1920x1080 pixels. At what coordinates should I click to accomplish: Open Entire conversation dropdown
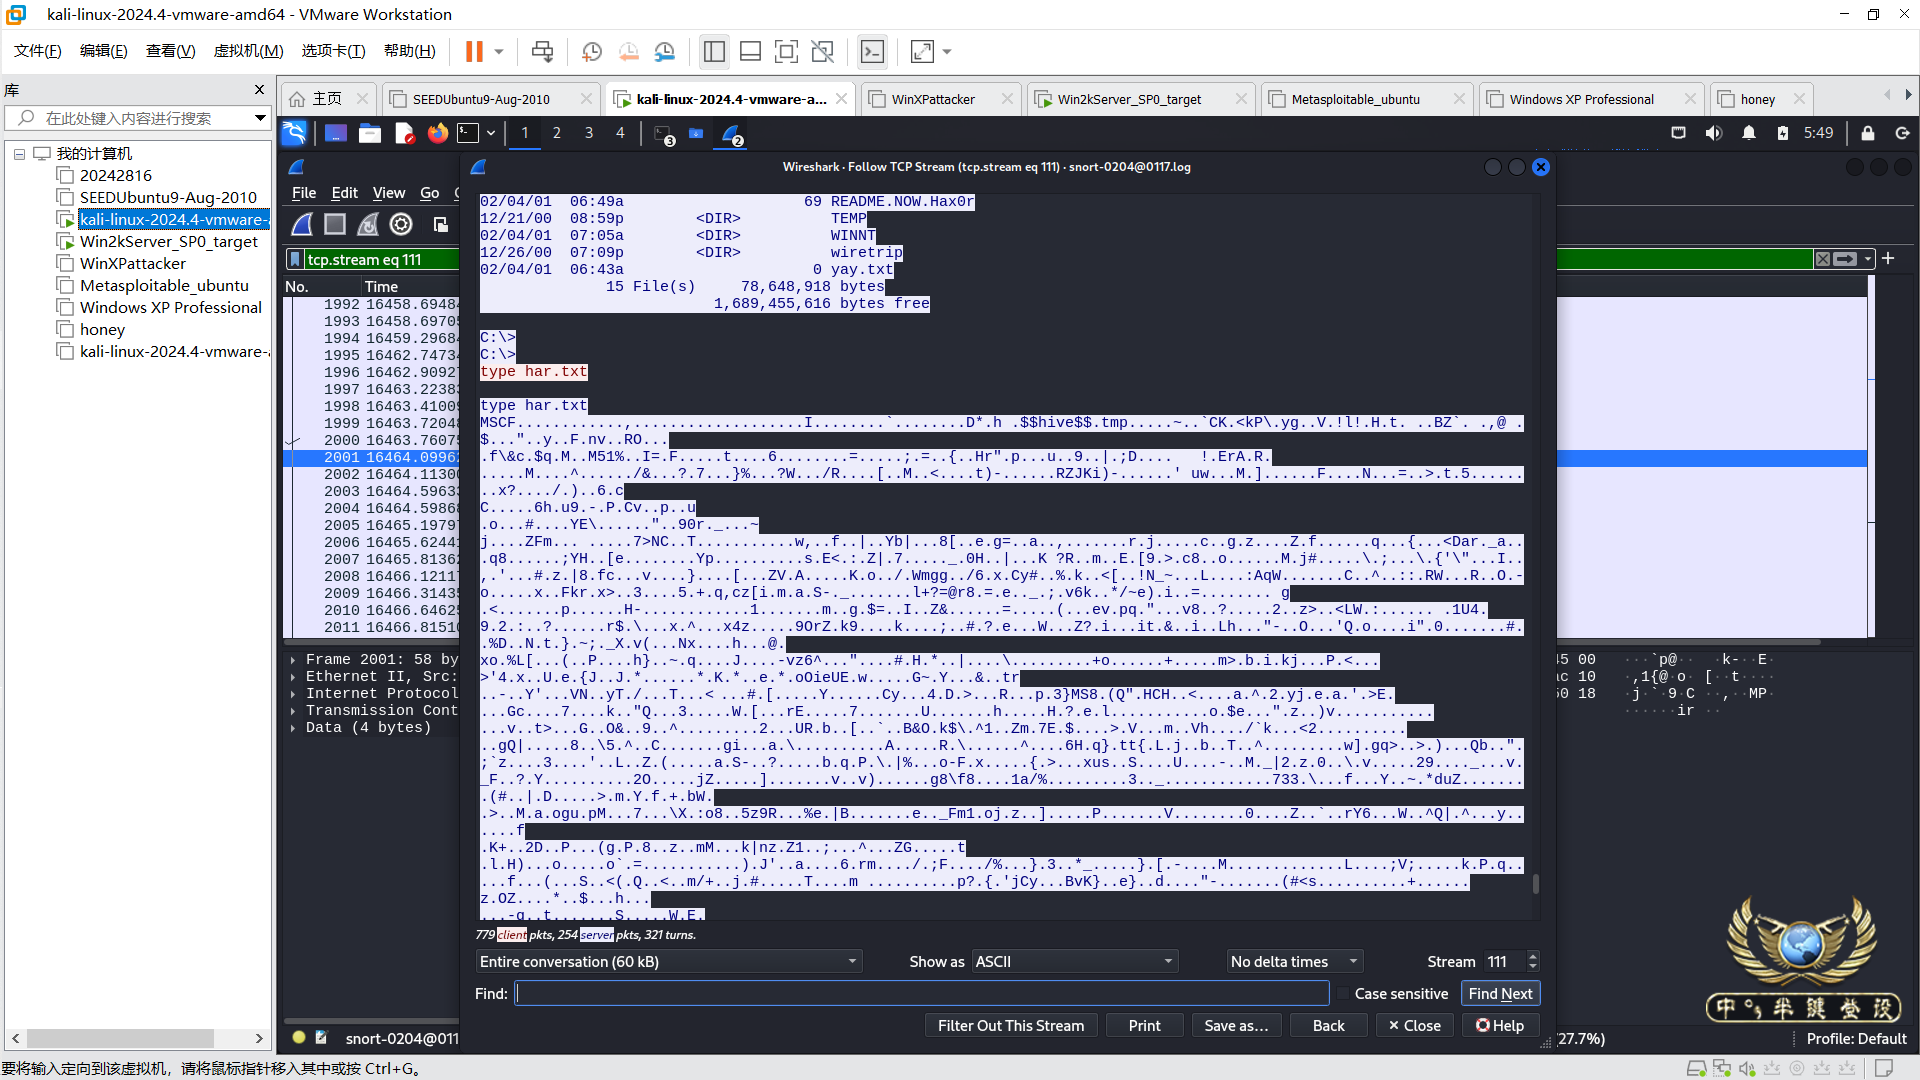coord(668,961)
